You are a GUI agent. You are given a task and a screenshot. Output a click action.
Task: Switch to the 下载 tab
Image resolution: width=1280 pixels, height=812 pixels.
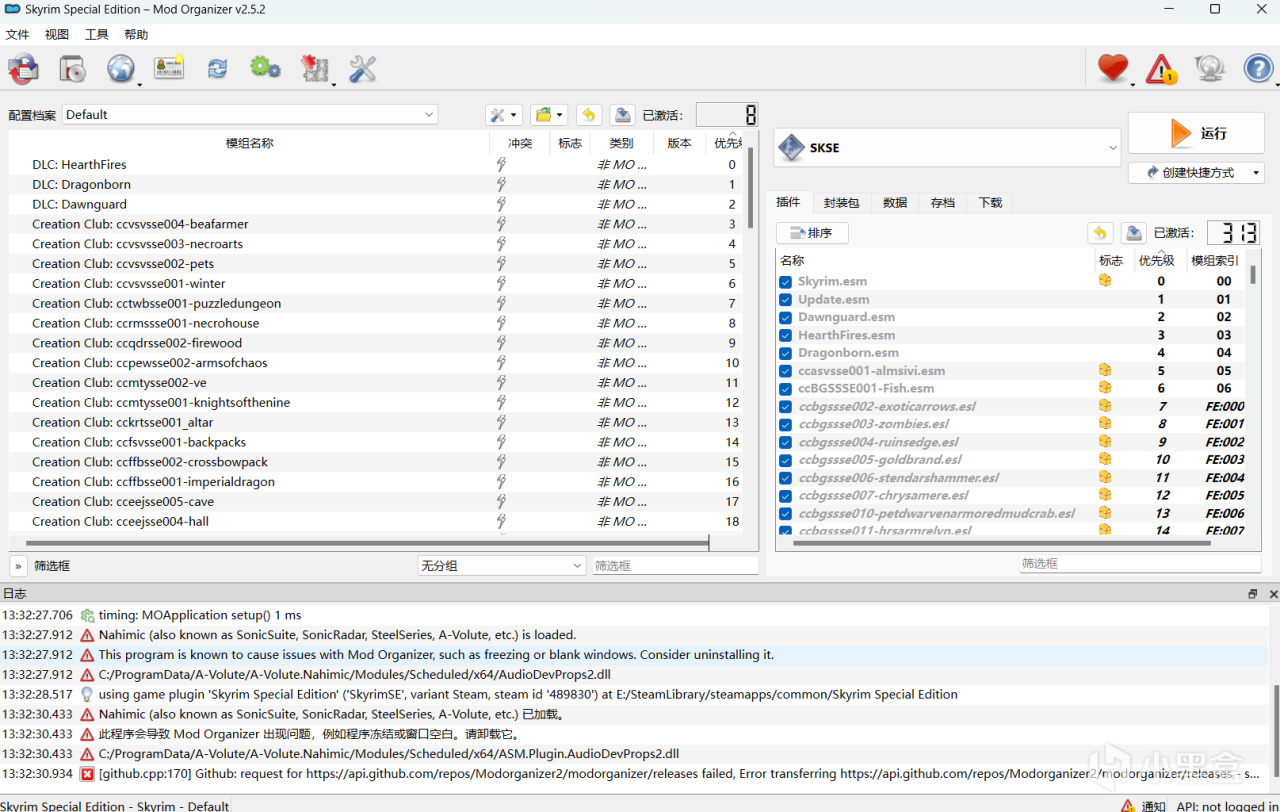[x=990, y=203]
